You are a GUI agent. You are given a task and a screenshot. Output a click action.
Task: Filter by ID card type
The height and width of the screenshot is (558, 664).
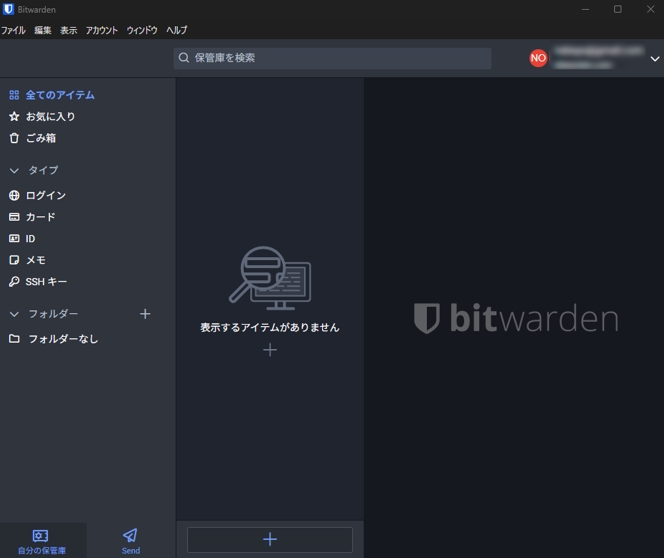pyautogui.click(x=29, y=239)
